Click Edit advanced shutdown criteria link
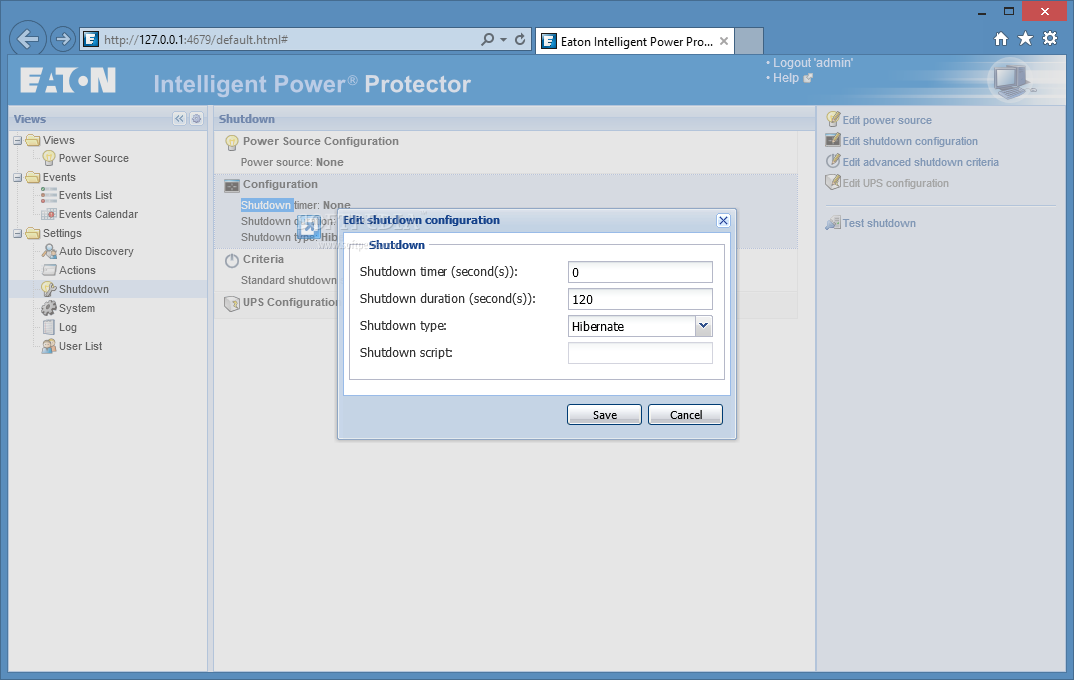Image resolution: width=1074 pixels, height=680 pixels. [x=921, y=162]
